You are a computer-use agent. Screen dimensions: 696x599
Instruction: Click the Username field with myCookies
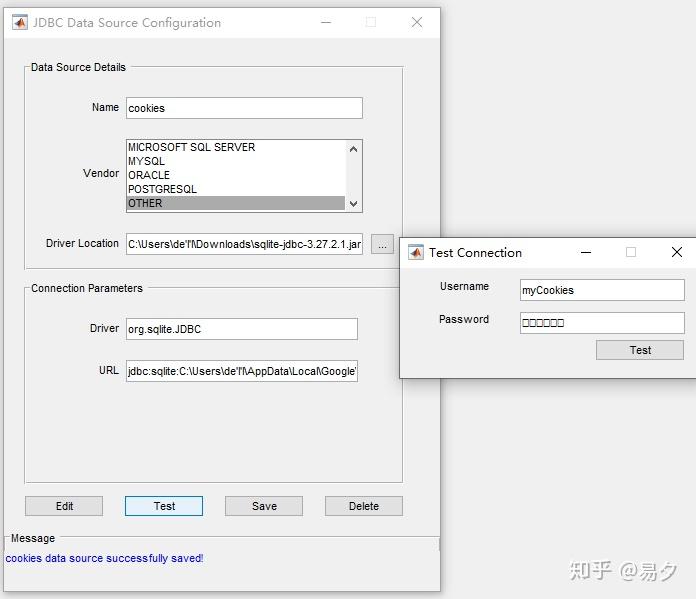(x=602, y=290)
